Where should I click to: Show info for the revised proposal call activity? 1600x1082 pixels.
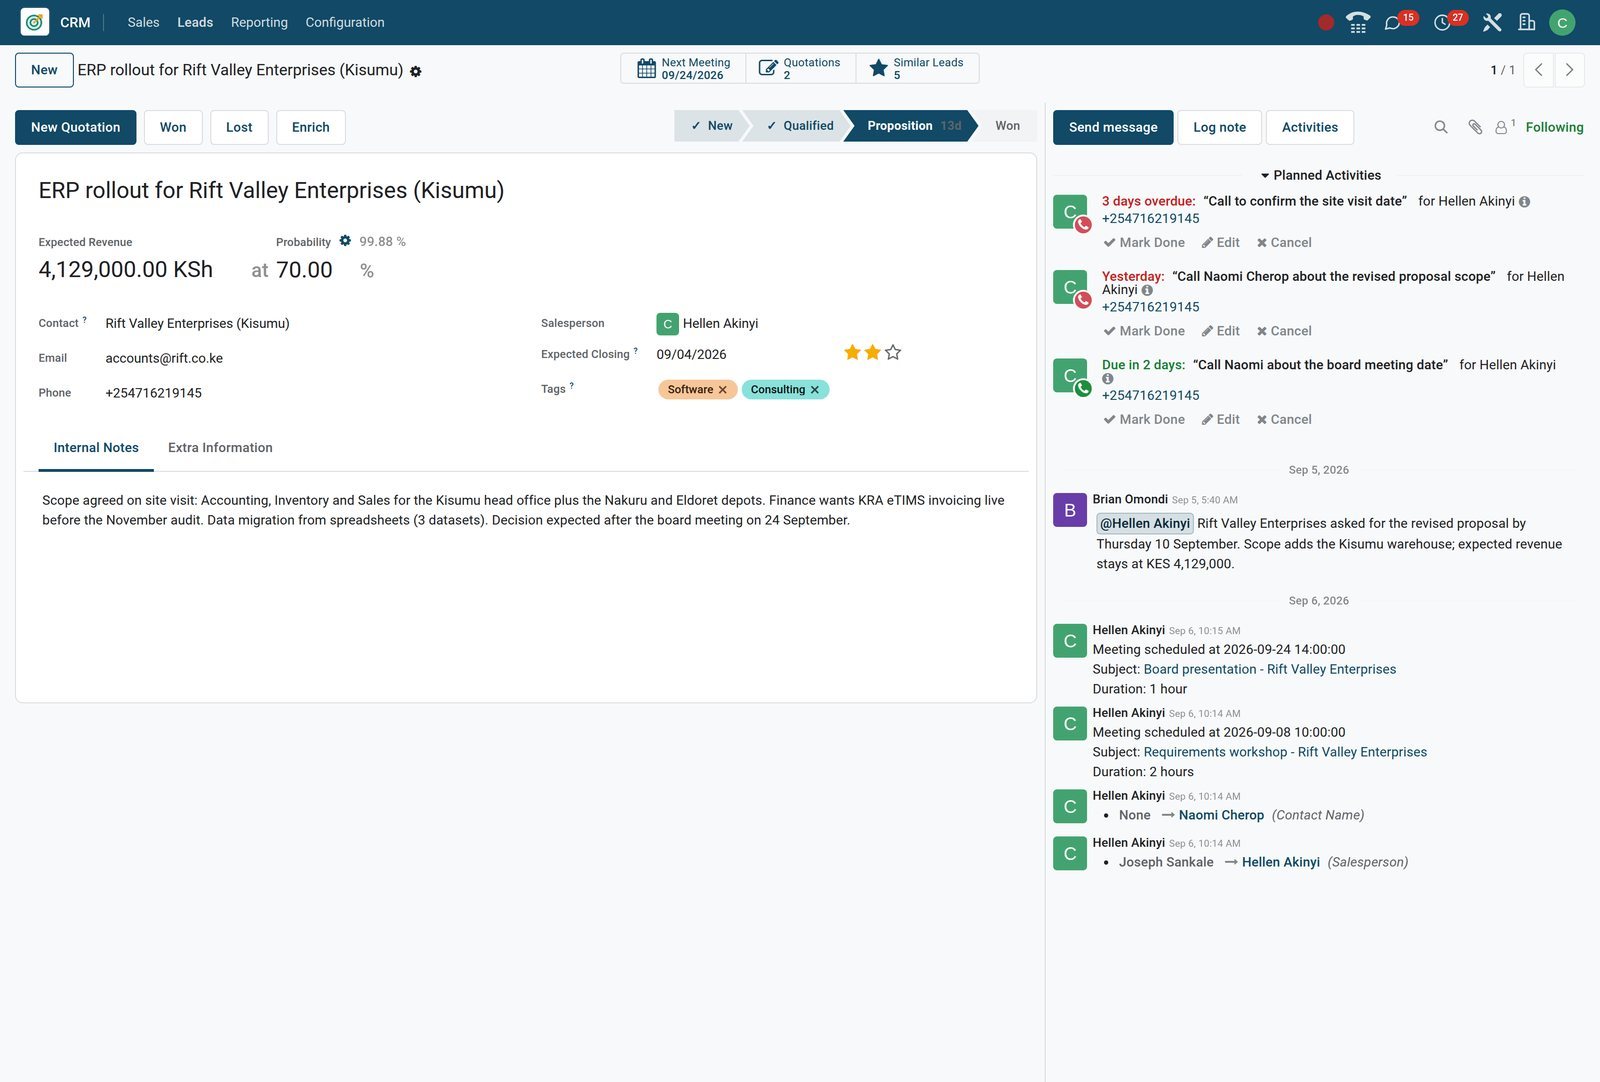pyautogui.click(x=1147, y=290)
